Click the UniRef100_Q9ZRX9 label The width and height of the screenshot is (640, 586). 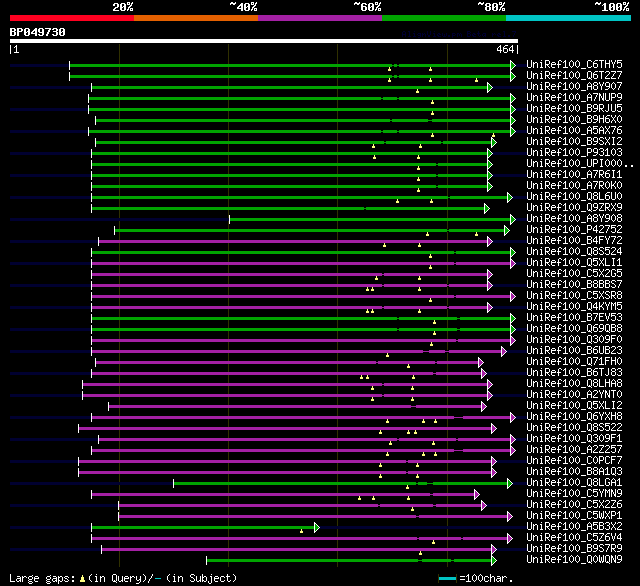click(574, 208)
